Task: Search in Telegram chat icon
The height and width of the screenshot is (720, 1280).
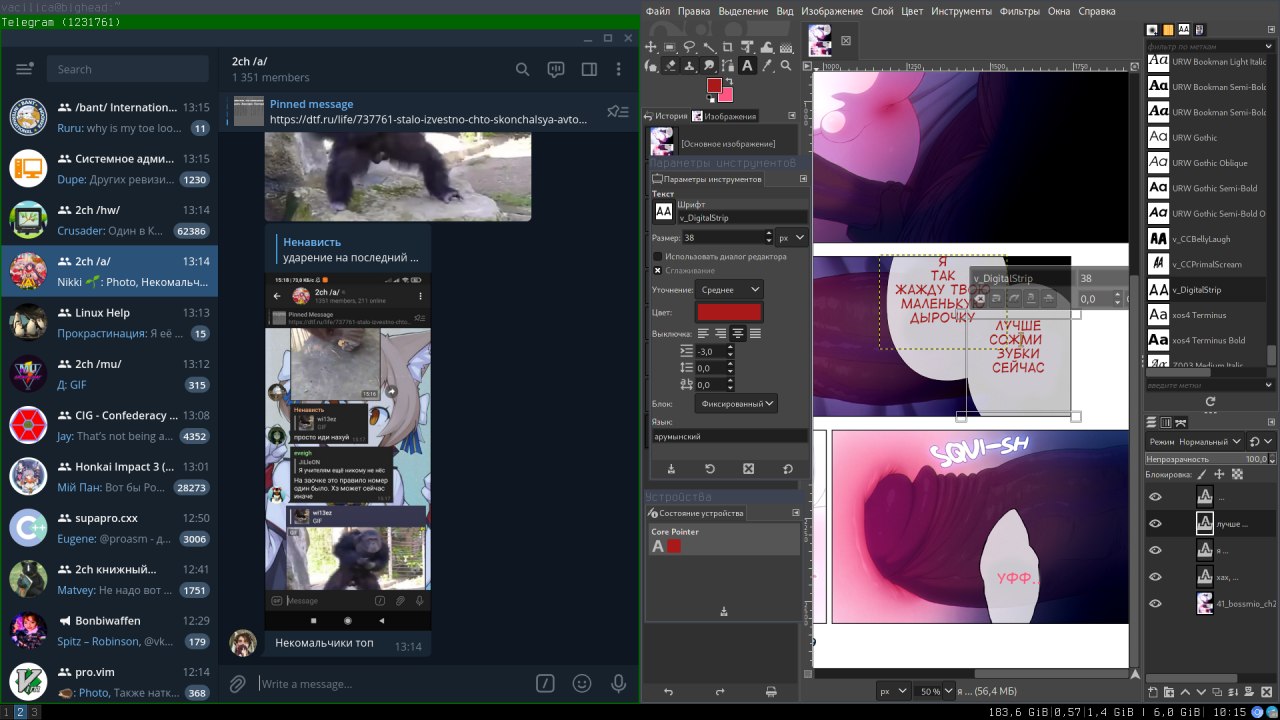Action: coord(522,69)
